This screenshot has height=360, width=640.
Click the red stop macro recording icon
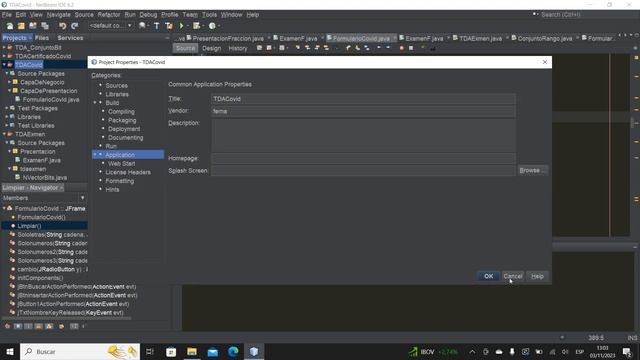click(402, 48)
